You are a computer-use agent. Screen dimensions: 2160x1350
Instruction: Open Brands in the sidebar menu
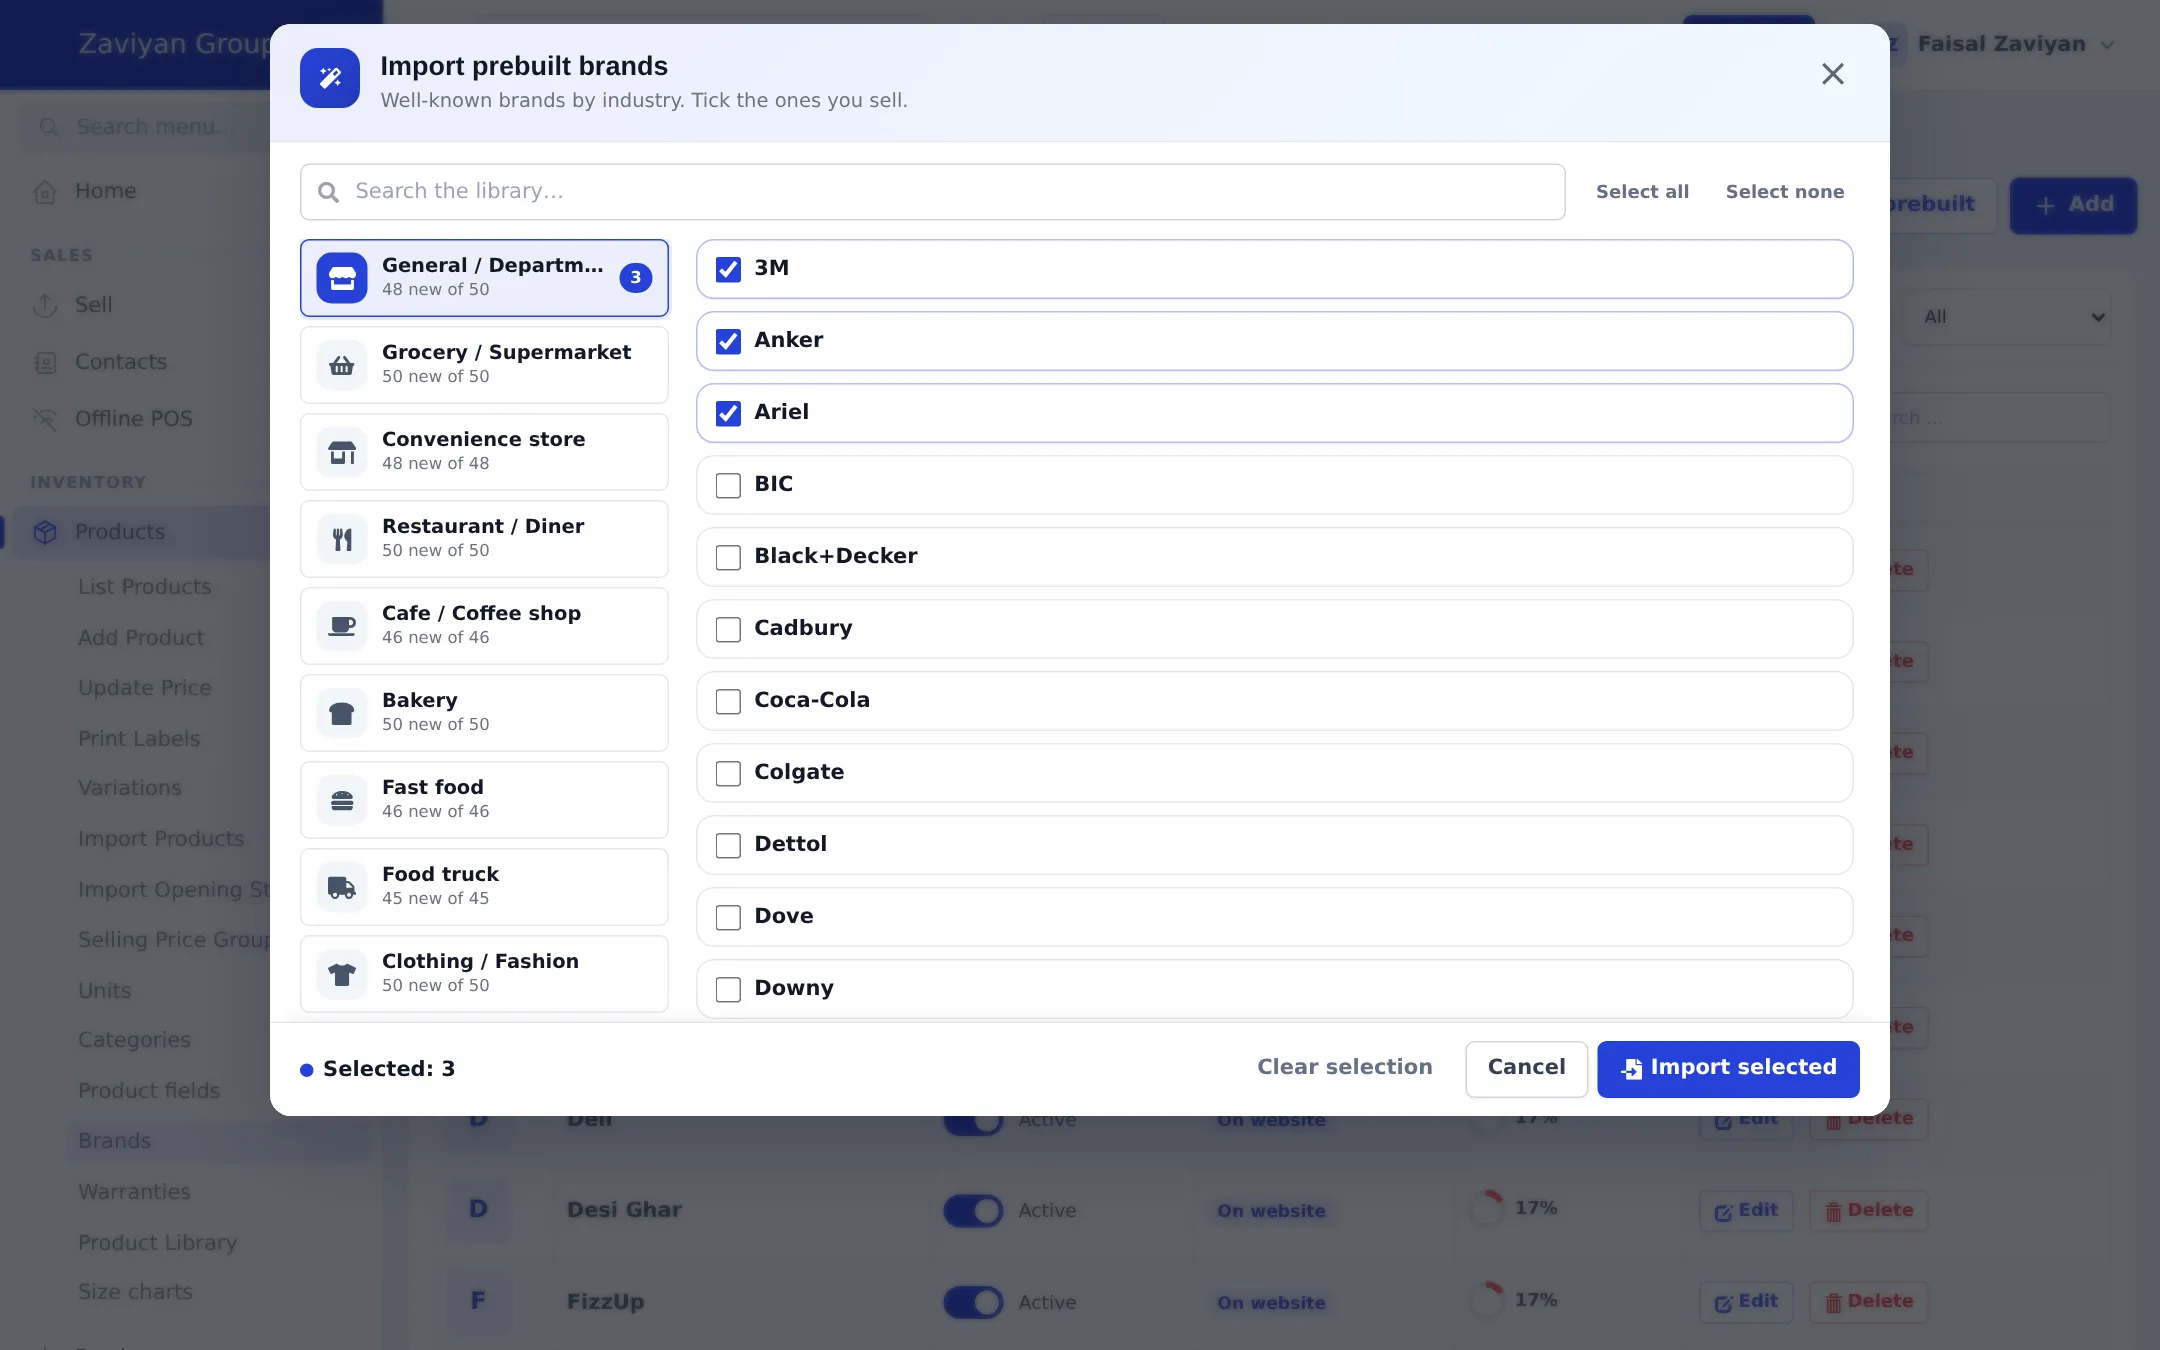pos(115,1141)
